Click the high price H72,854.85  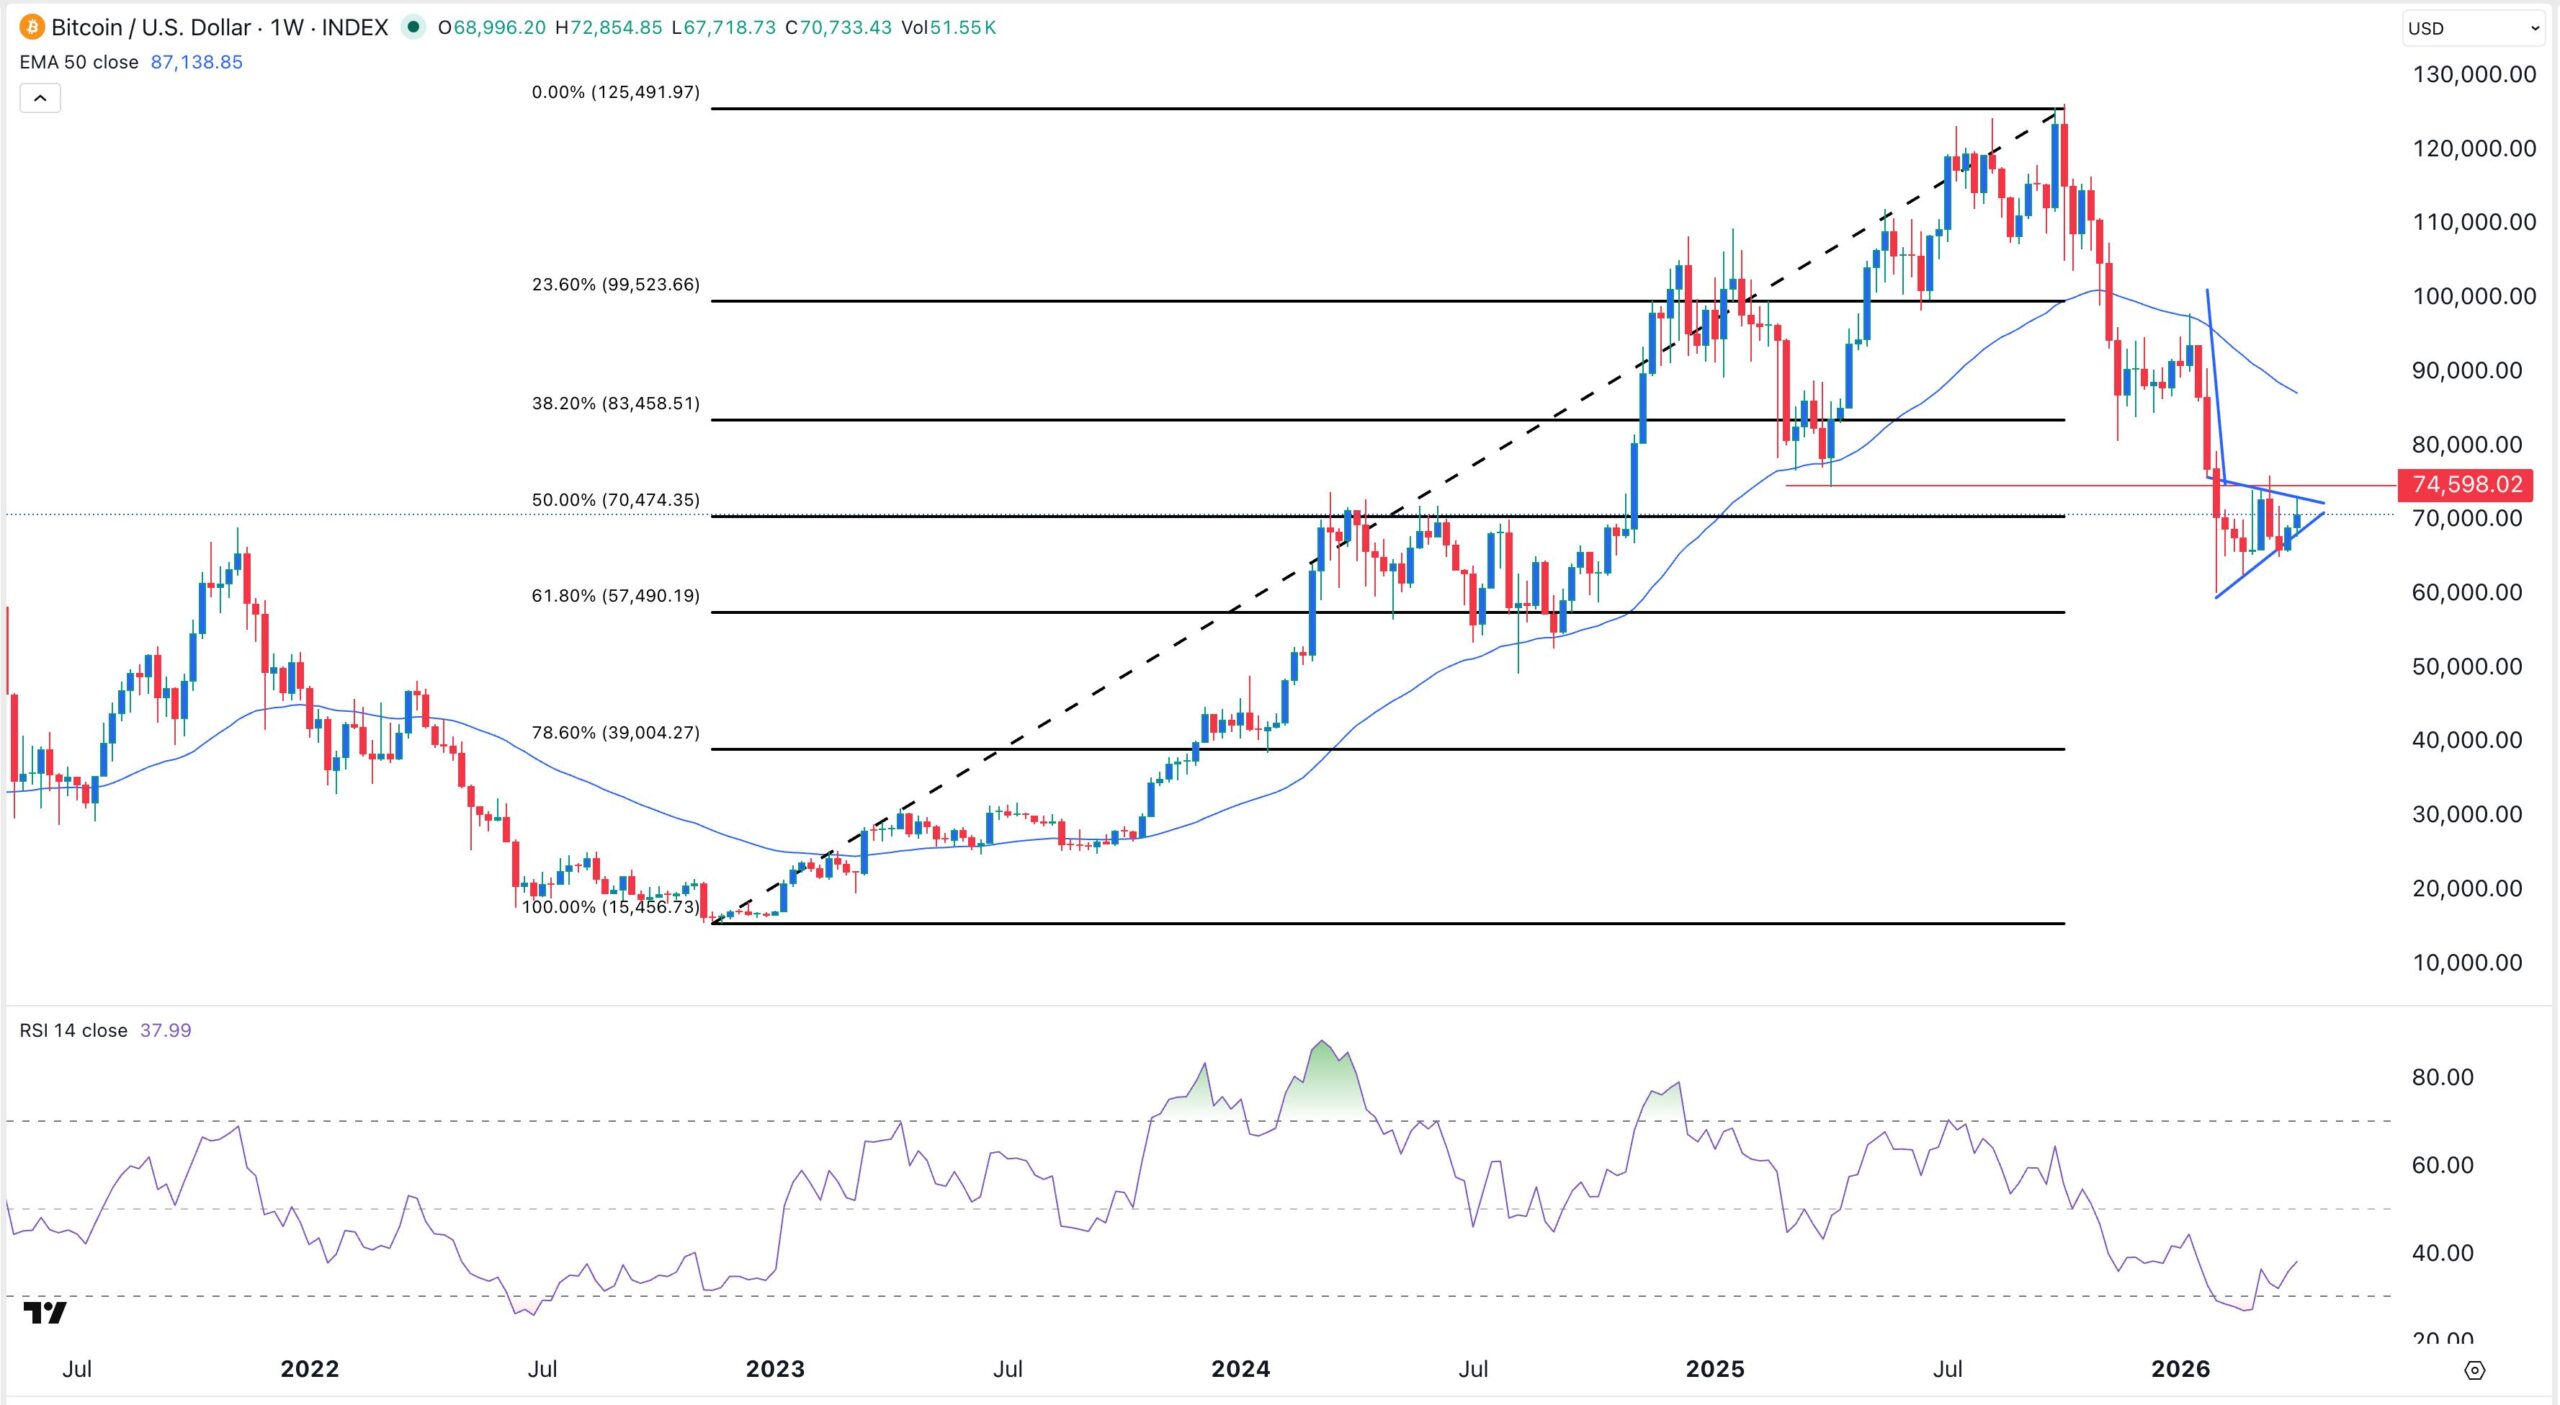(608, 27)
